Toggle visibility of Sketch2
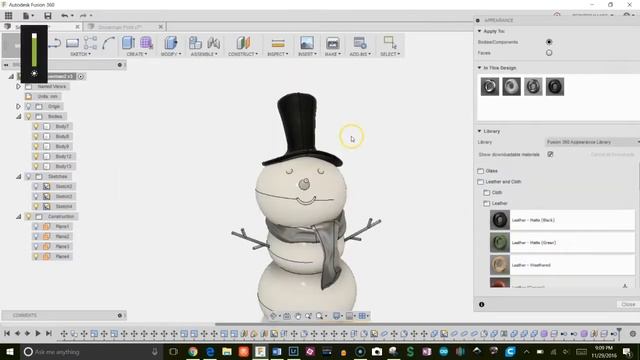Image resolution: width=640 pixels, height=360 pixels. tap(36, 187)
